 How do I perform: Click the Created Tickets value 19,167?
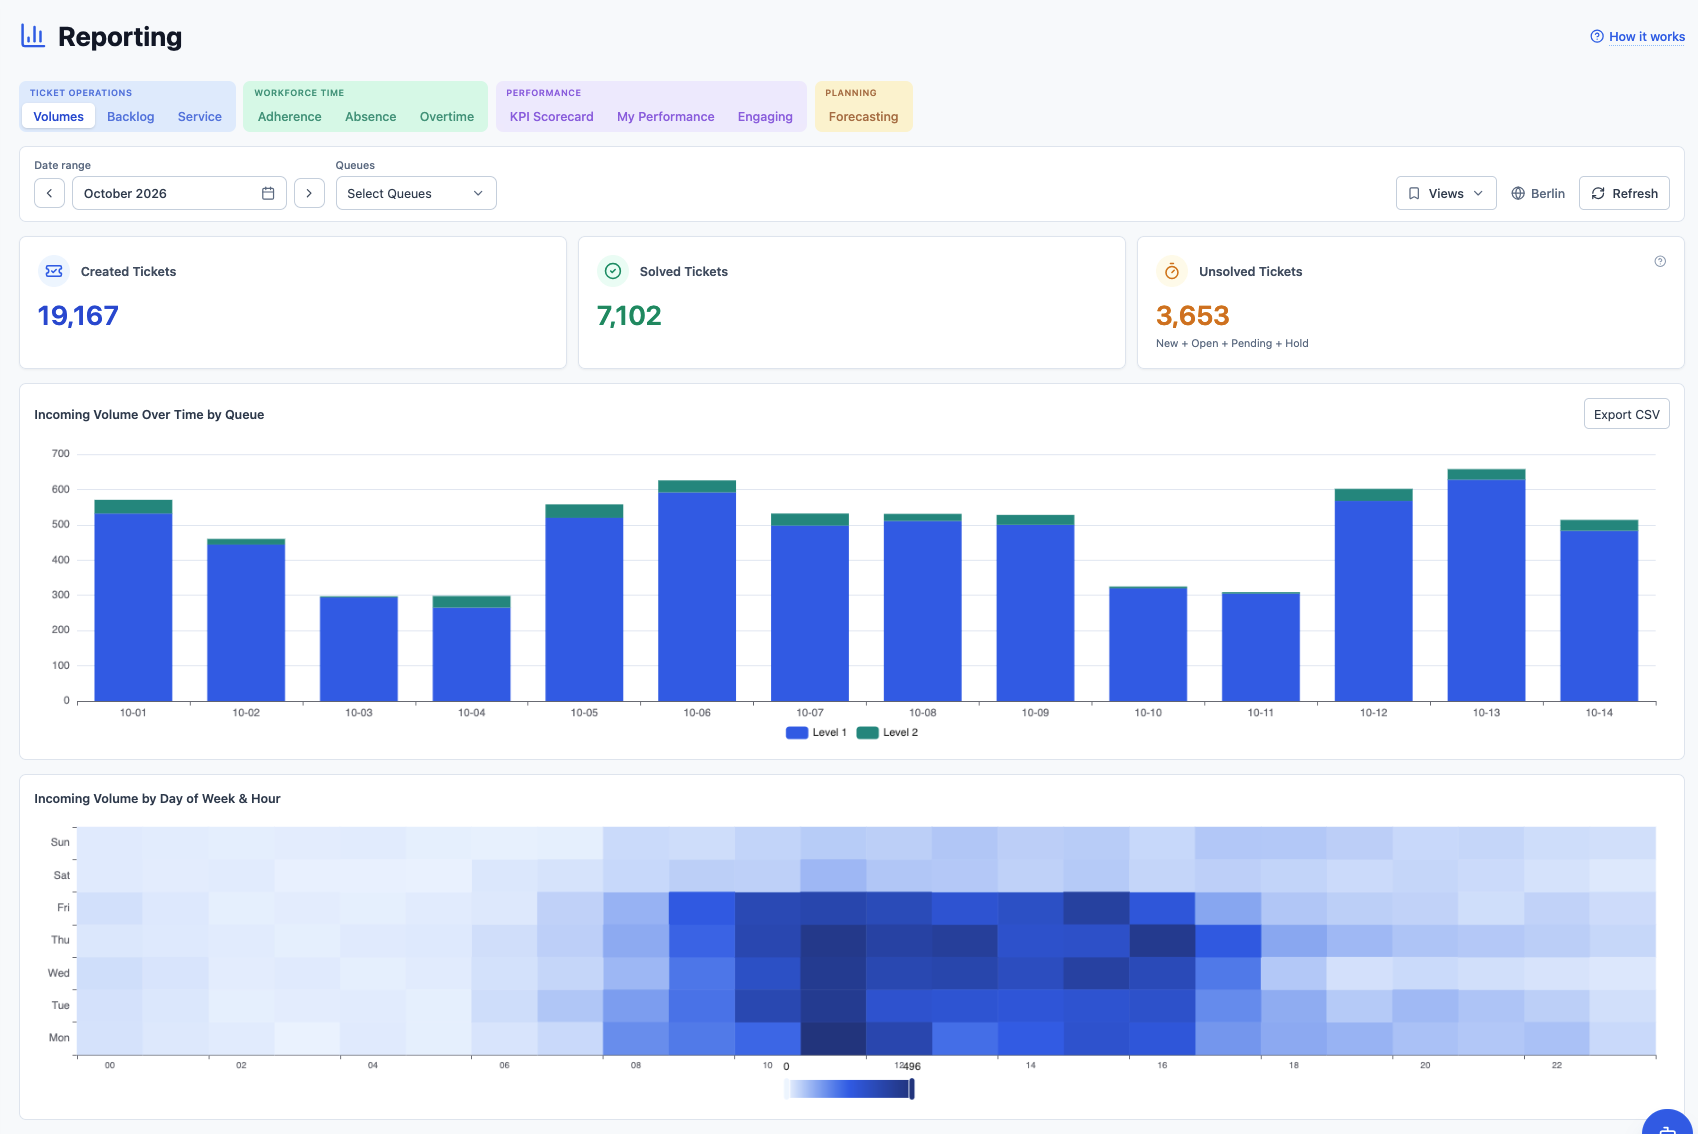pyautogui.click(x=78, y=315)
